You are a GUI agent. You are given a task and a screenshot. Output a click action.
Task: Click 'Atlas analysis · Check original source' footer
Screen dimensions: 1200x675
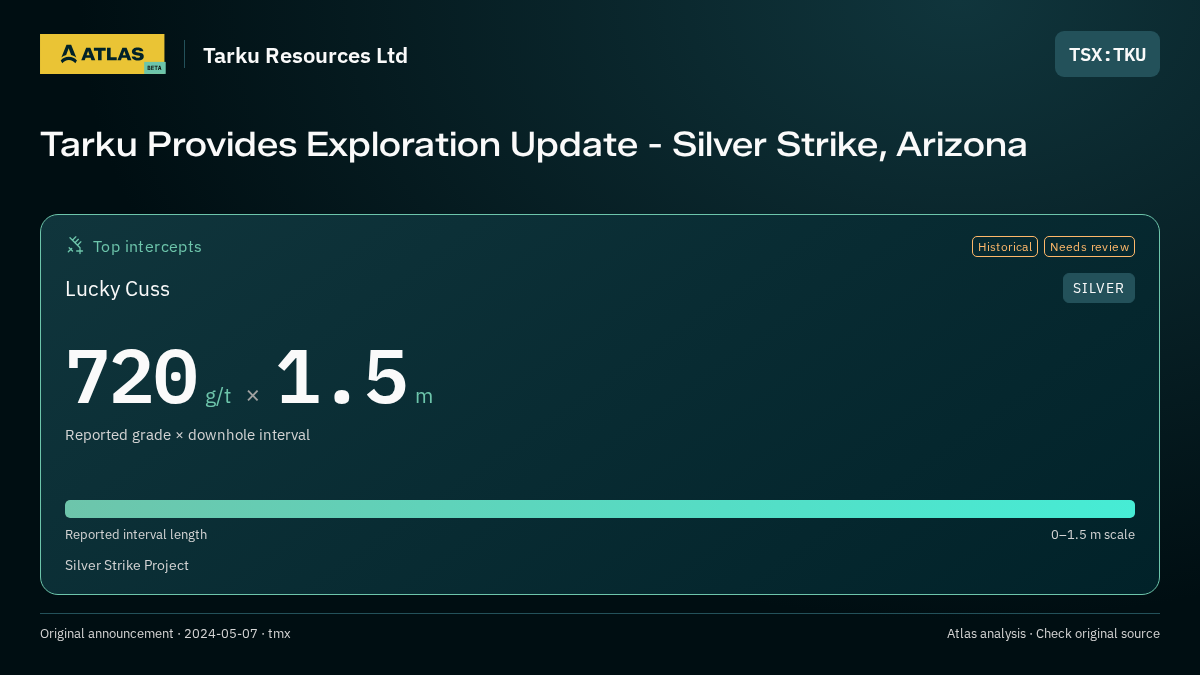(x=1053, y=633)
